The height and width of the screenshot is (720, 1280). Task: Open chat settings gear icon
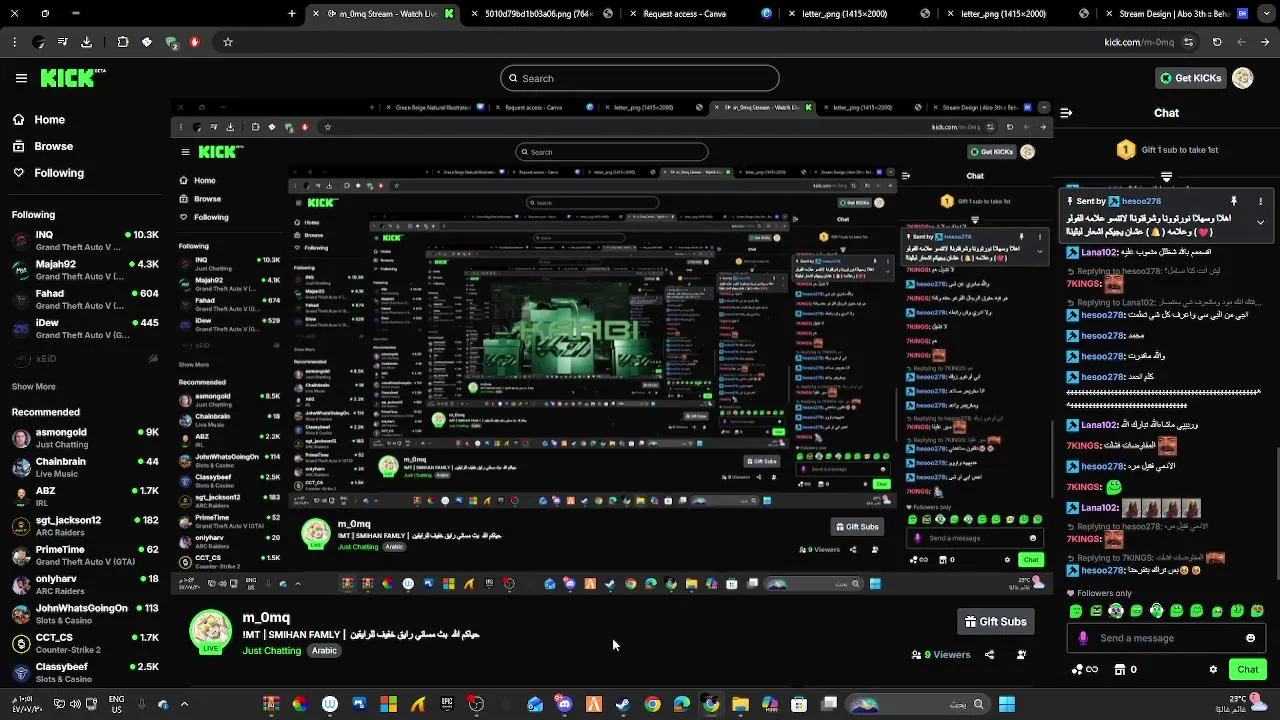pos(1213,670)
